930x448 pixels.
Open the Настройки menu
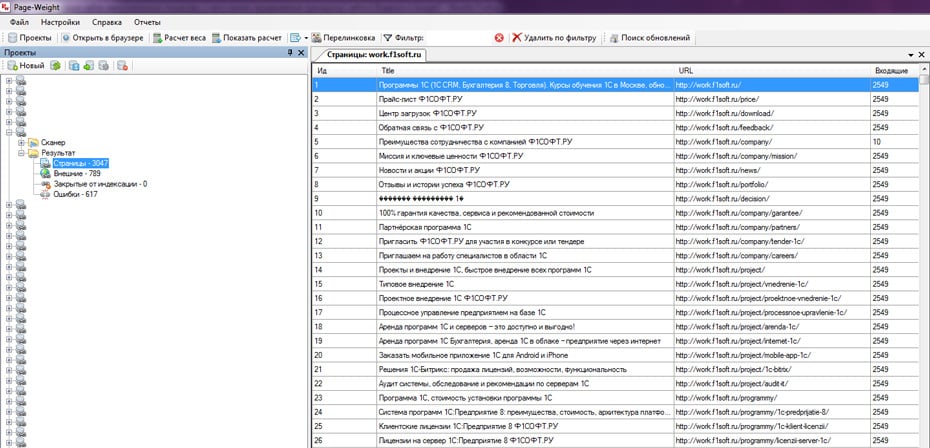pyautogui.click(x=60, y=21)
